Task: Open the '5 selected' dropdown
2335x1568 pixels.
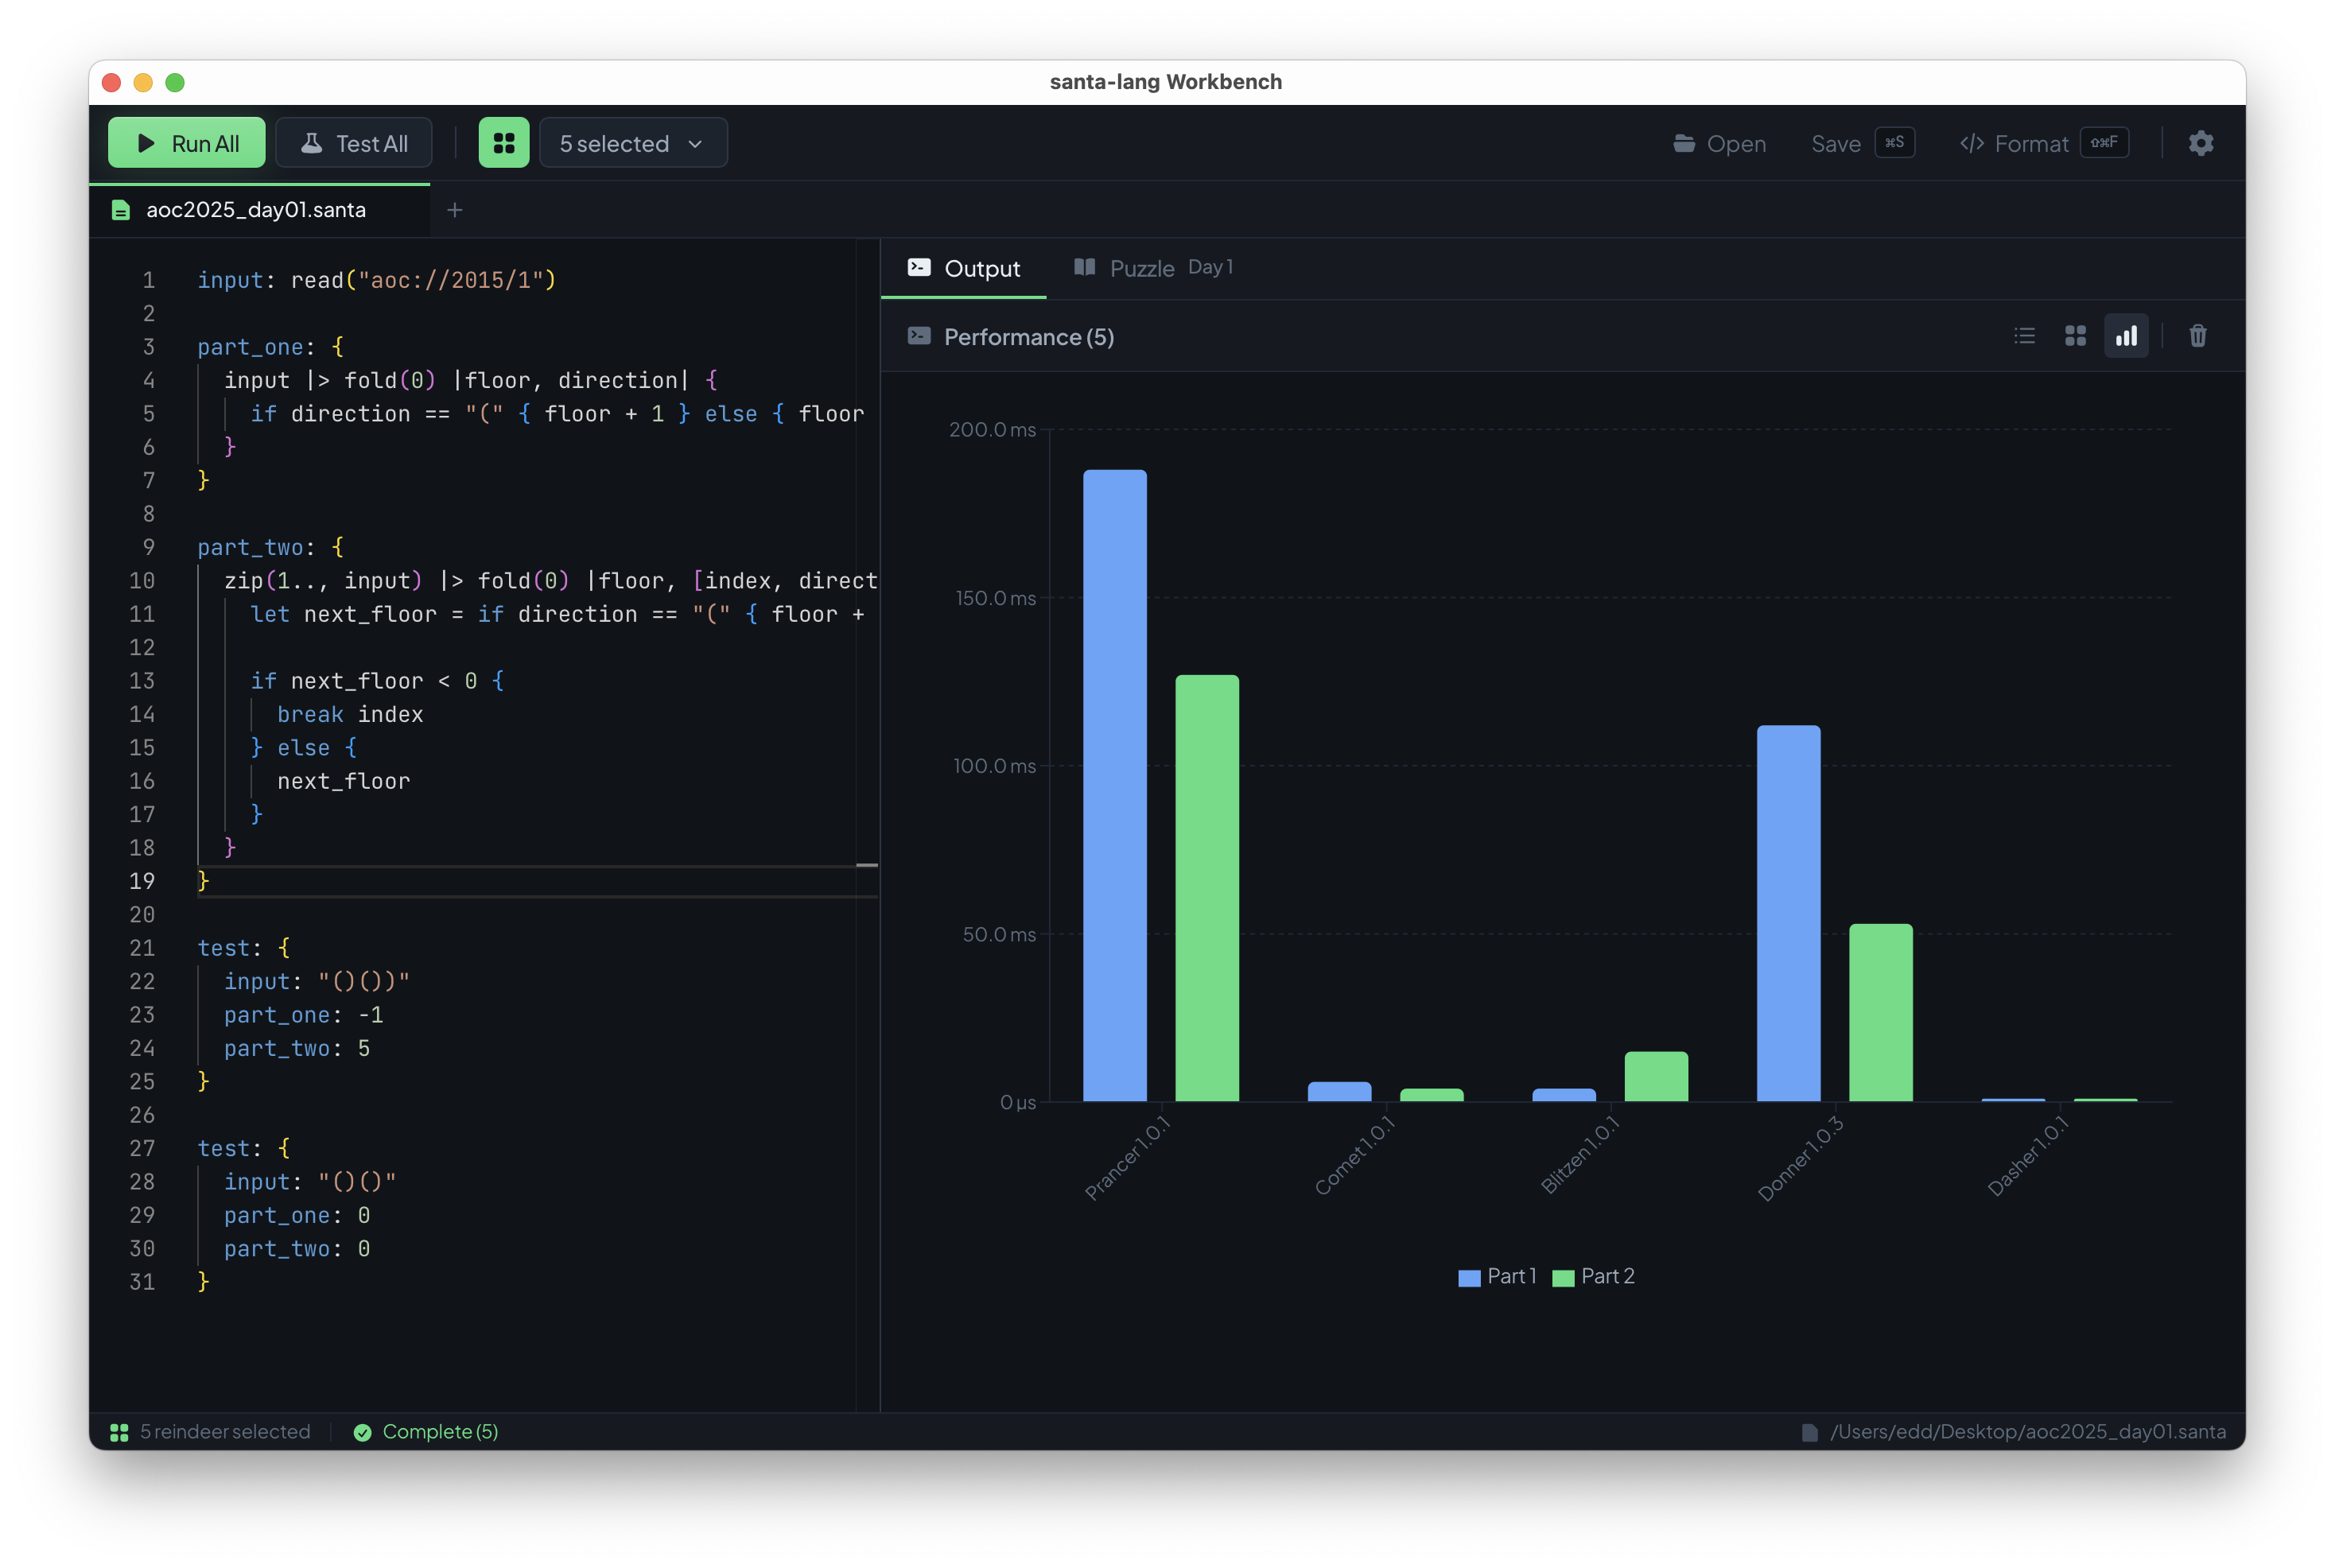Action: pos(633,143)
